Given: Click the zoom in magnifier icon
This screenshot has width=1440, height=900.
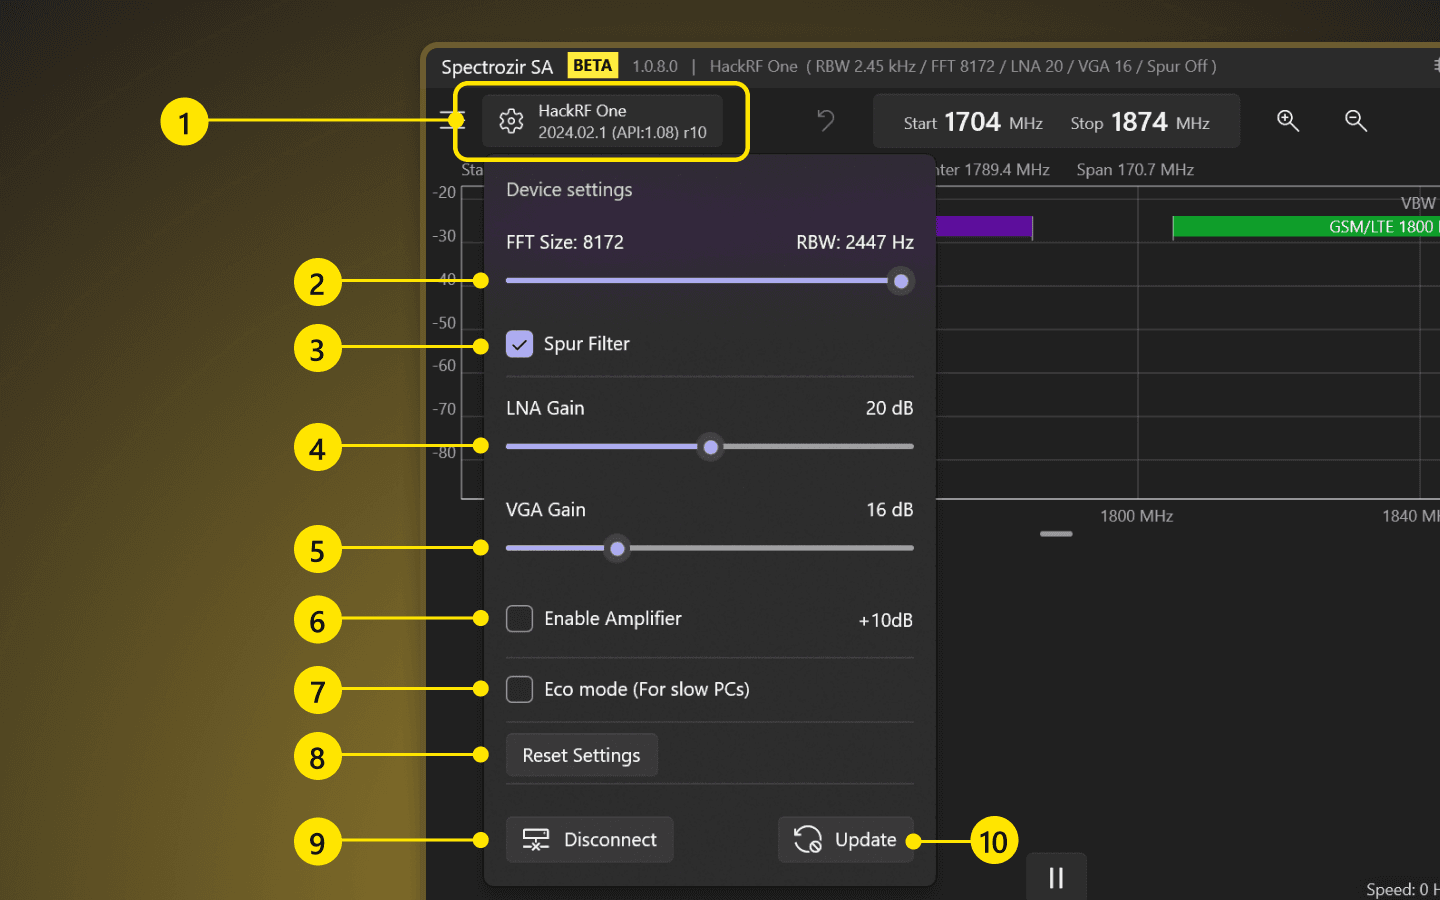Looking at the screenshot, I should (1288, 121).
